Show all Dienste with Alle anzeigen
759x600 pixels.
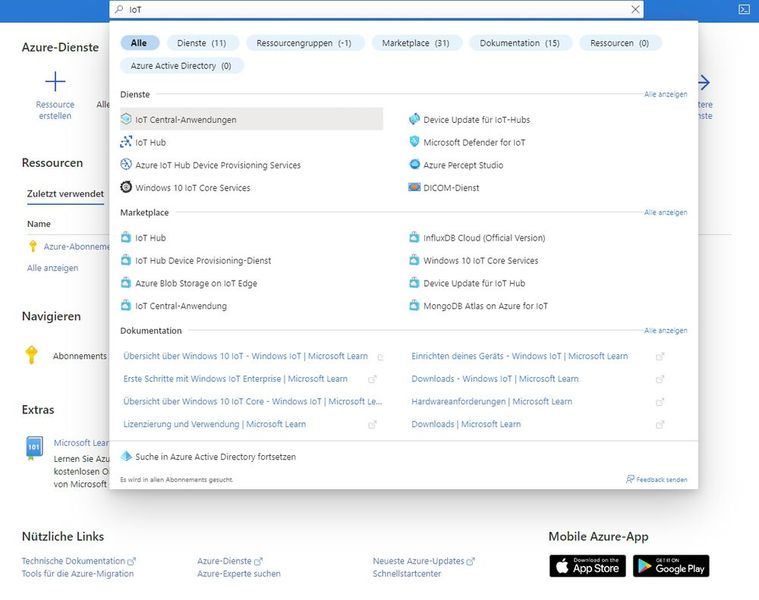(x=666, y=94)
